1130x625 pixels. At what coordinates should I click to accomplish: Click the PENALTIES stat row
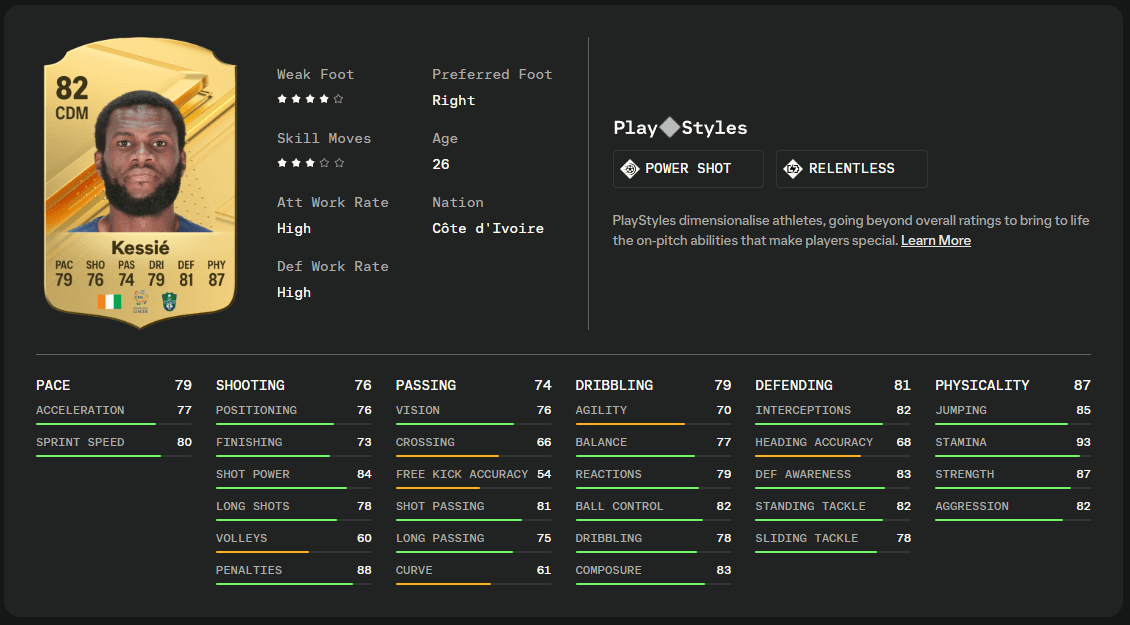pyautogui.click(x=293, y=574)
